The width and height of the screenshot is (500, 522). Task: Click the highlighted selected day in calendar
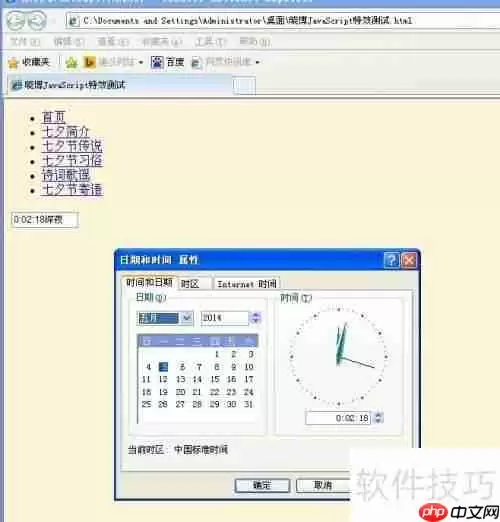163,367
